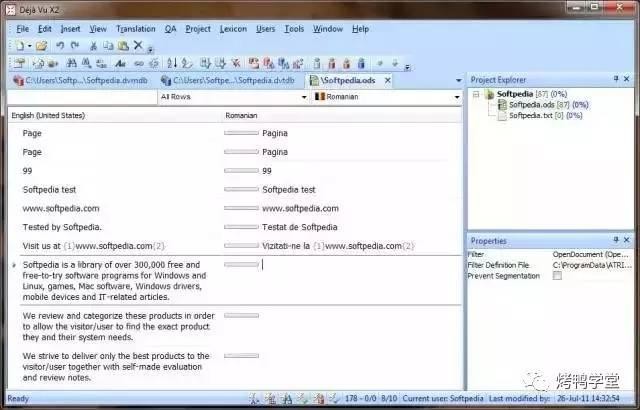Select Softpedia.txt in Project Explorer
The image size is (640, 410).
pos(530,115)
